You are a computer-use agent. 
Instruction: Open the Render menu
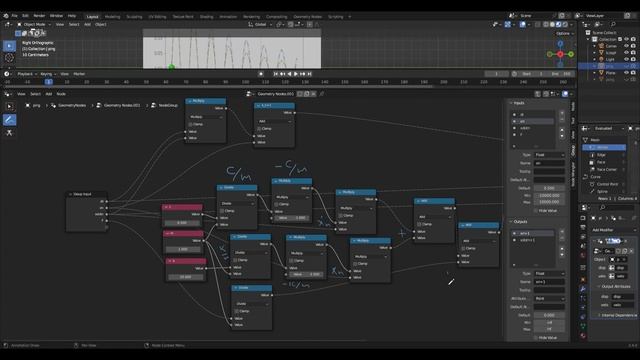39,16
